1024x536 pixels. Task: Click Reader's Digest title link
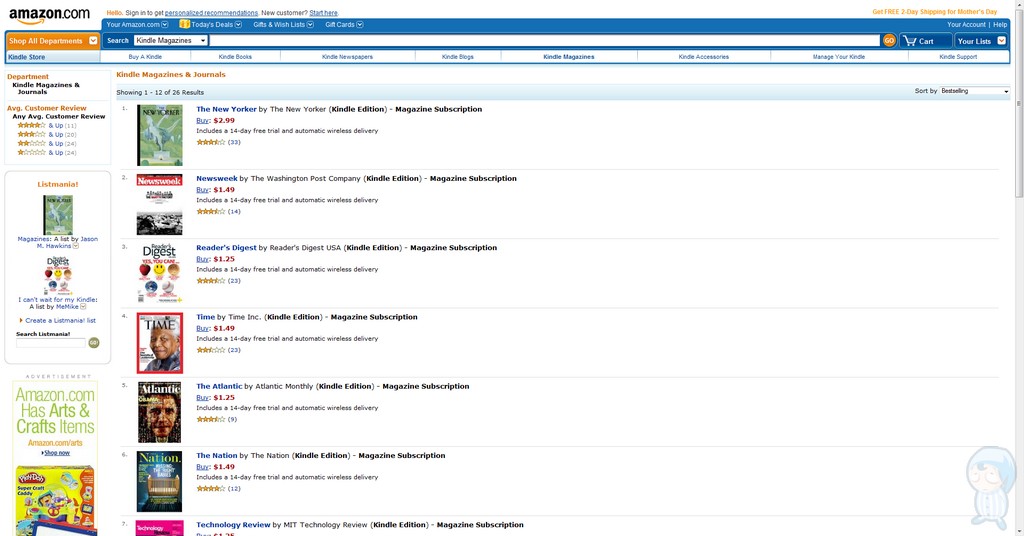(x=226, y=247)
